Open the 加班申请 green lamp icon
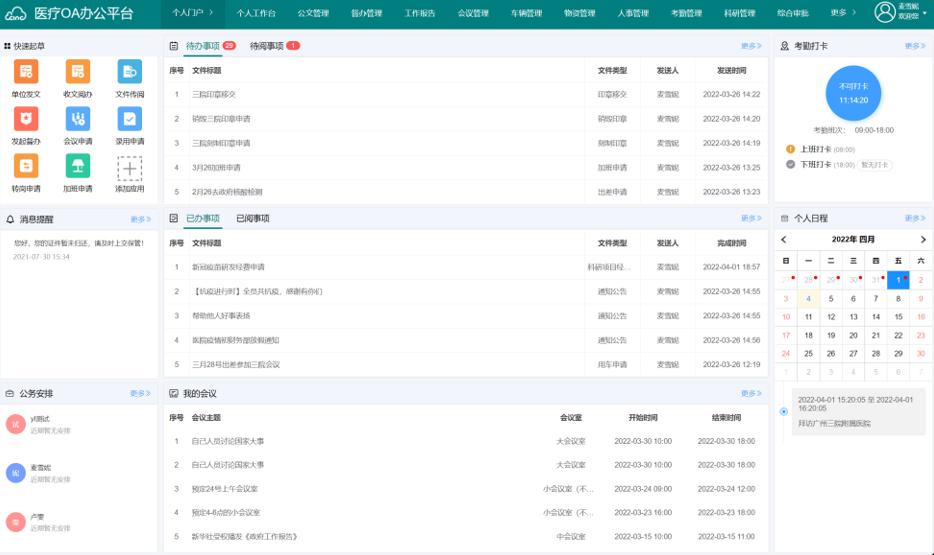The width and height of the screenshot is (934, 555). point(78,166)
